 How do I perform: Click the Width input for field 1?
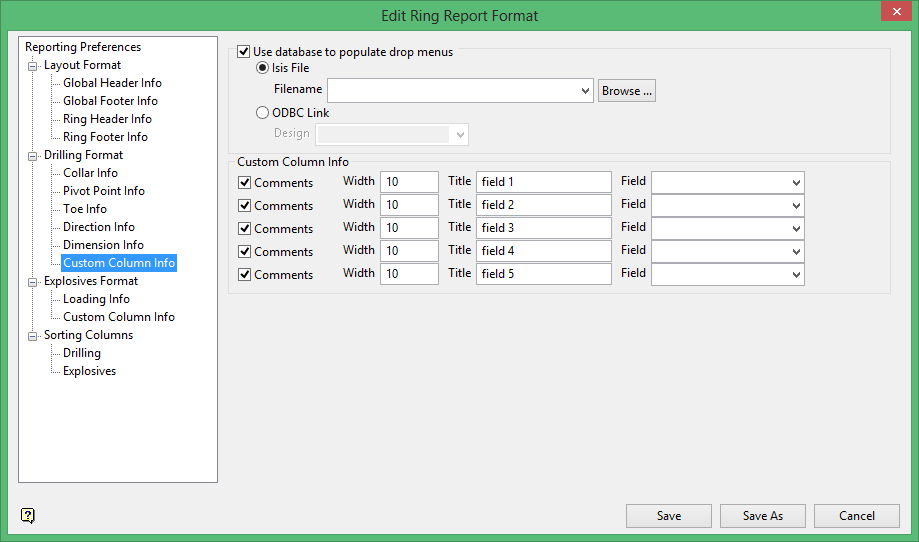click(x=409, y=182)
